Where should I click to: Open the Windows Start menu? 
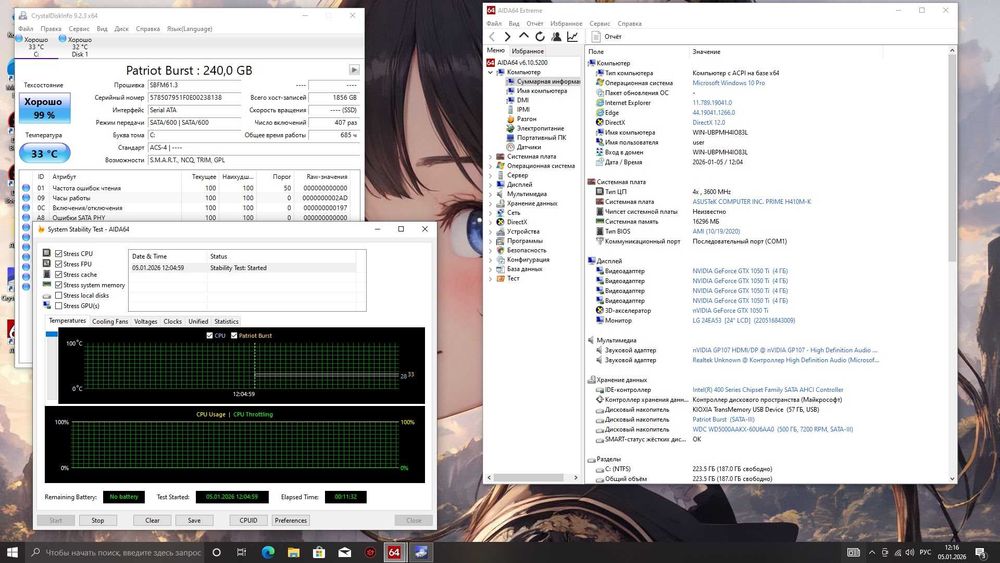pyautogui.click(x=12, y=552)
